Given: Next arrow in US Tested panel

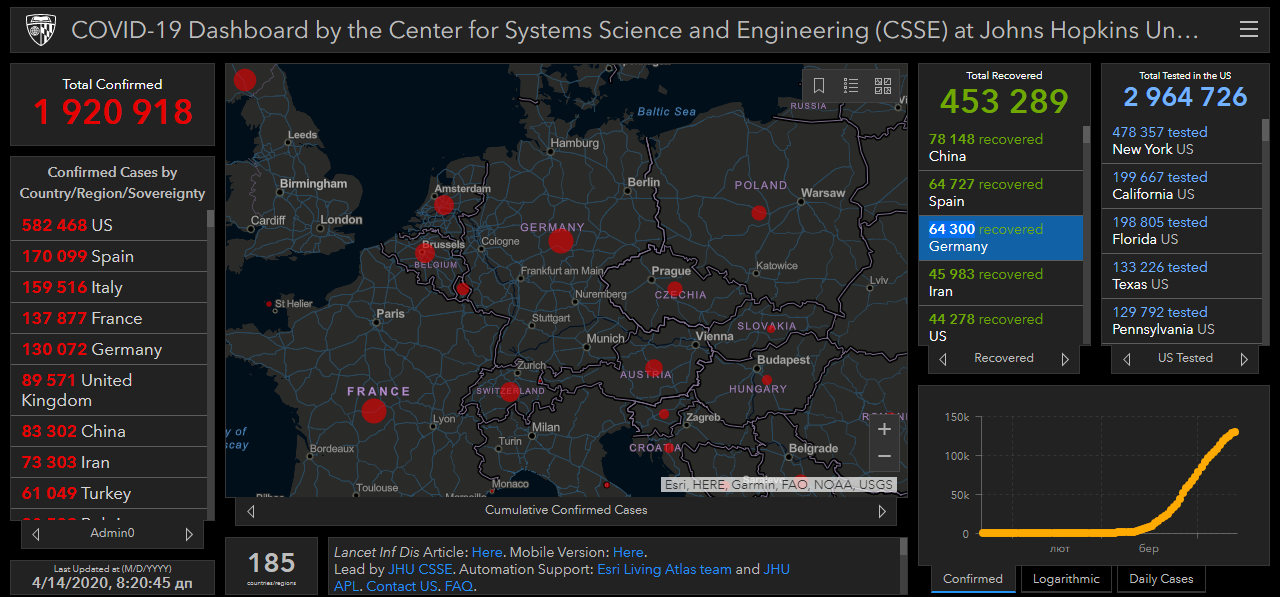Looking at the screenshot, I should (1244, 359).
